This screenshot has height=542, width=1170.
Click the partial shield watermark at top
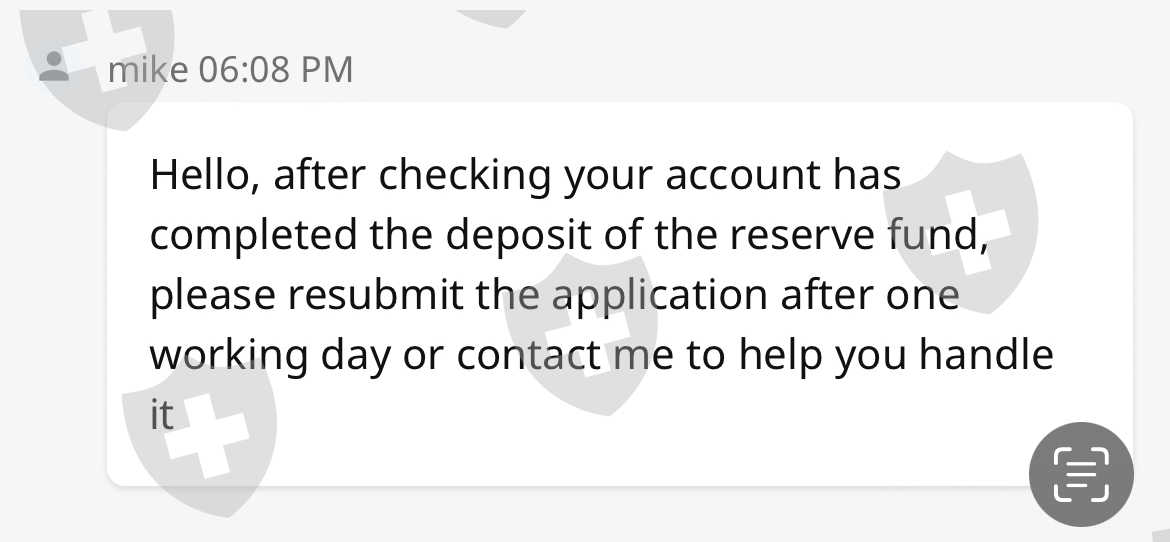[x=492, y=15]
